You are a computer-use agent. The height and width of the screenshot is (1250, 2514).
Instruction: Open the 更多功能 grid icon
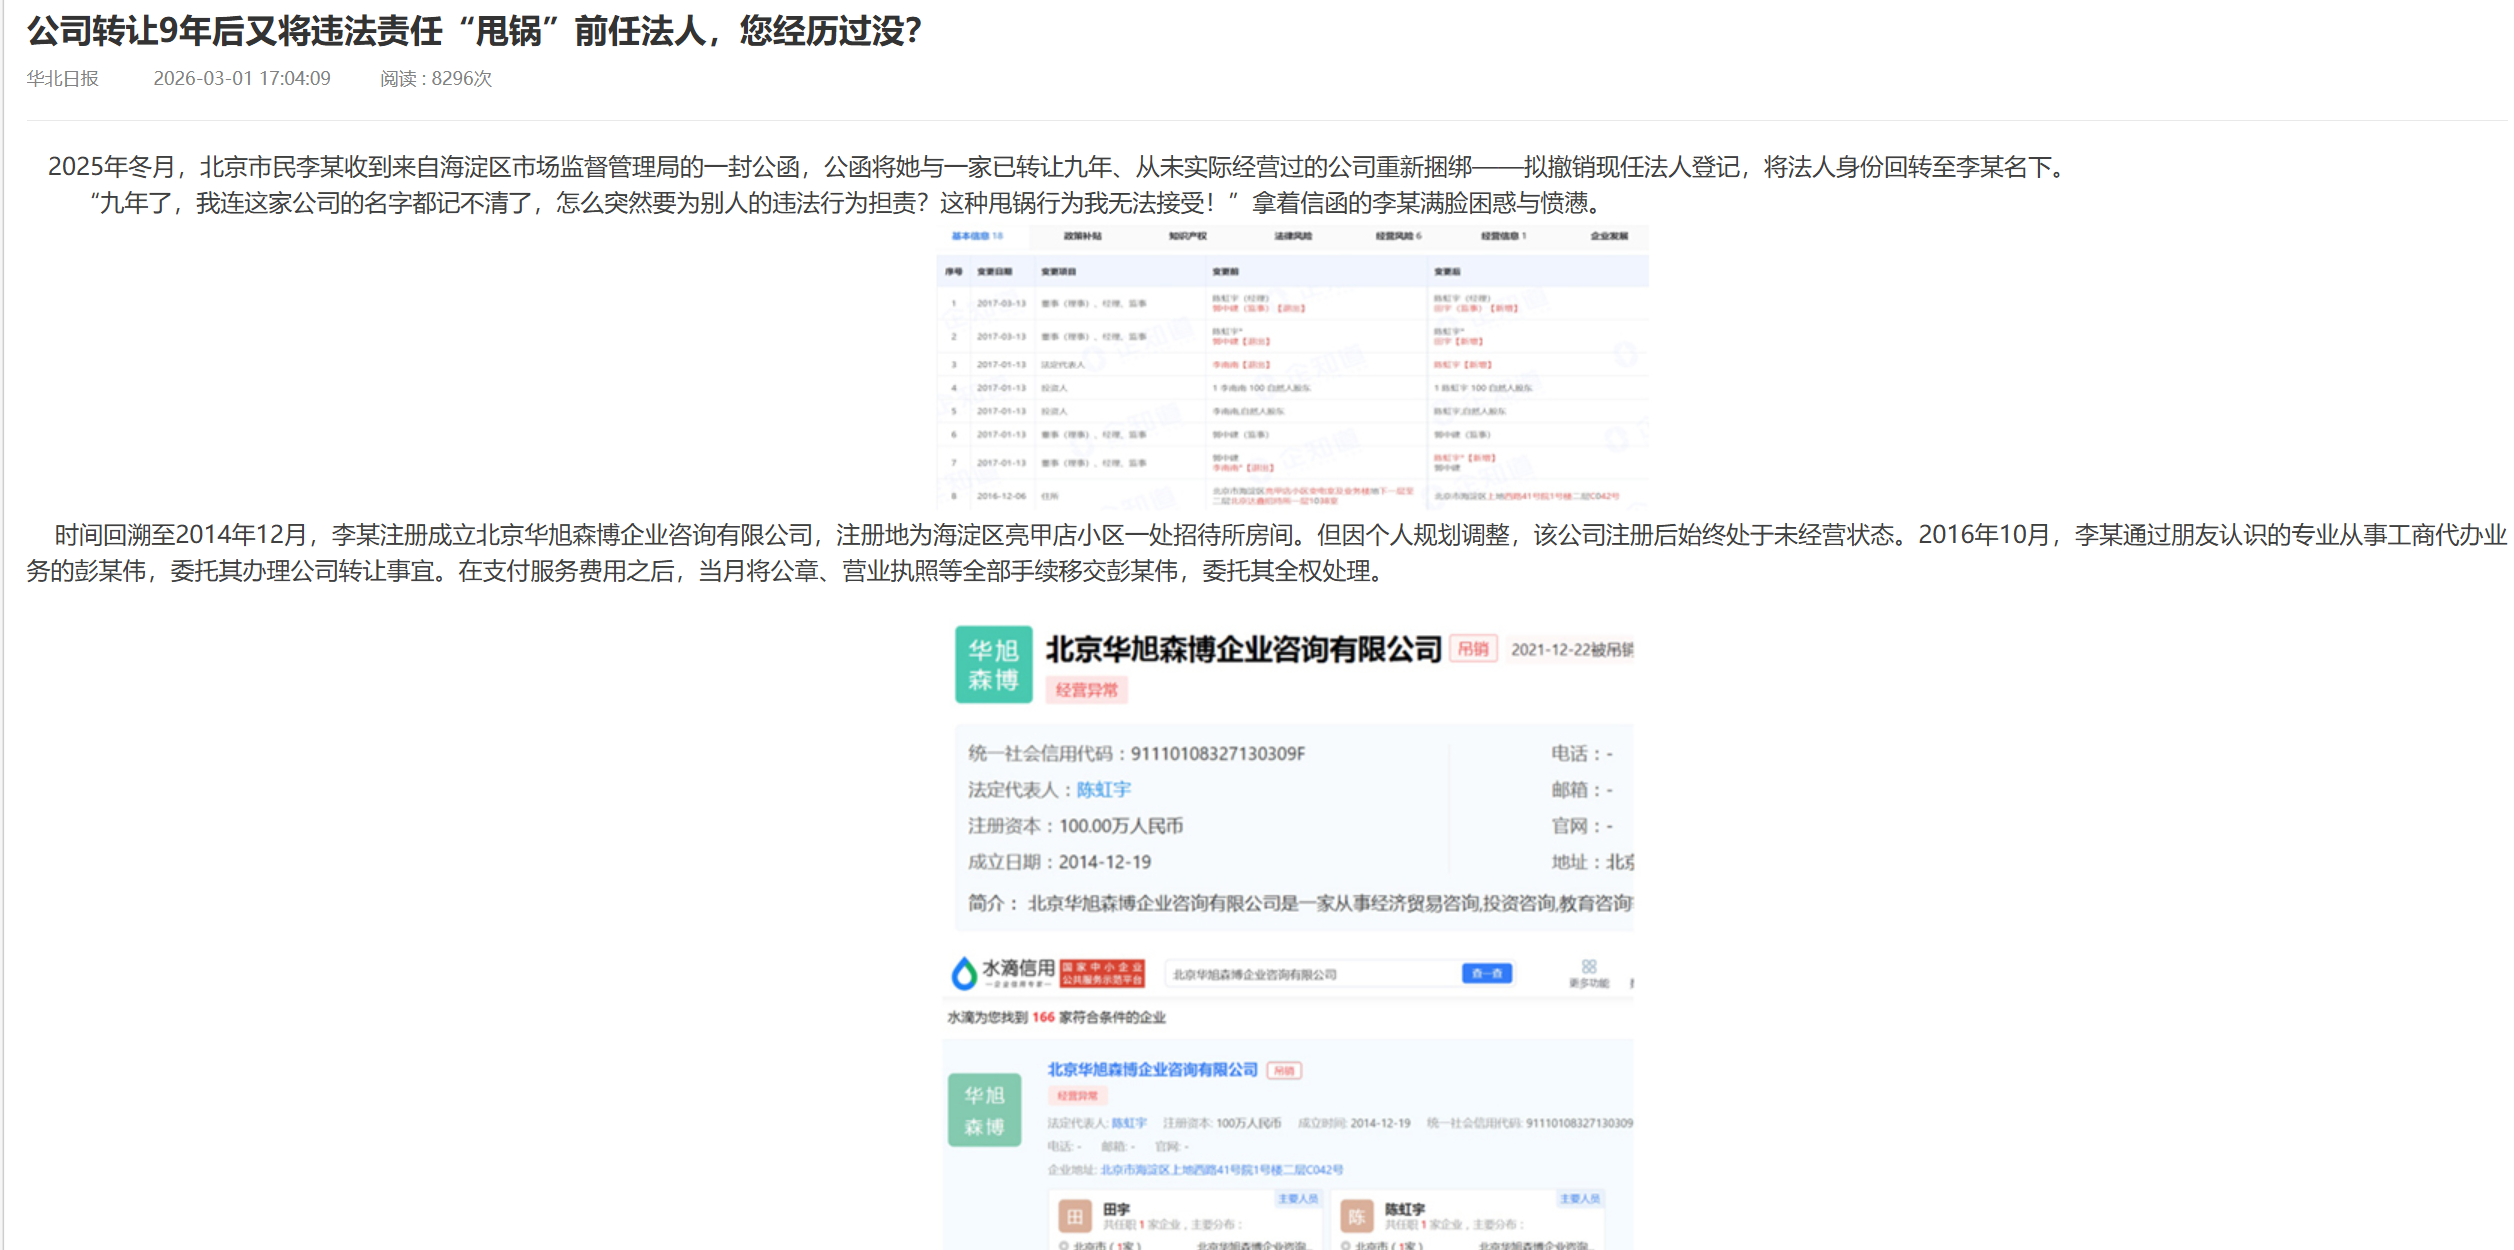pos(1588,967)
